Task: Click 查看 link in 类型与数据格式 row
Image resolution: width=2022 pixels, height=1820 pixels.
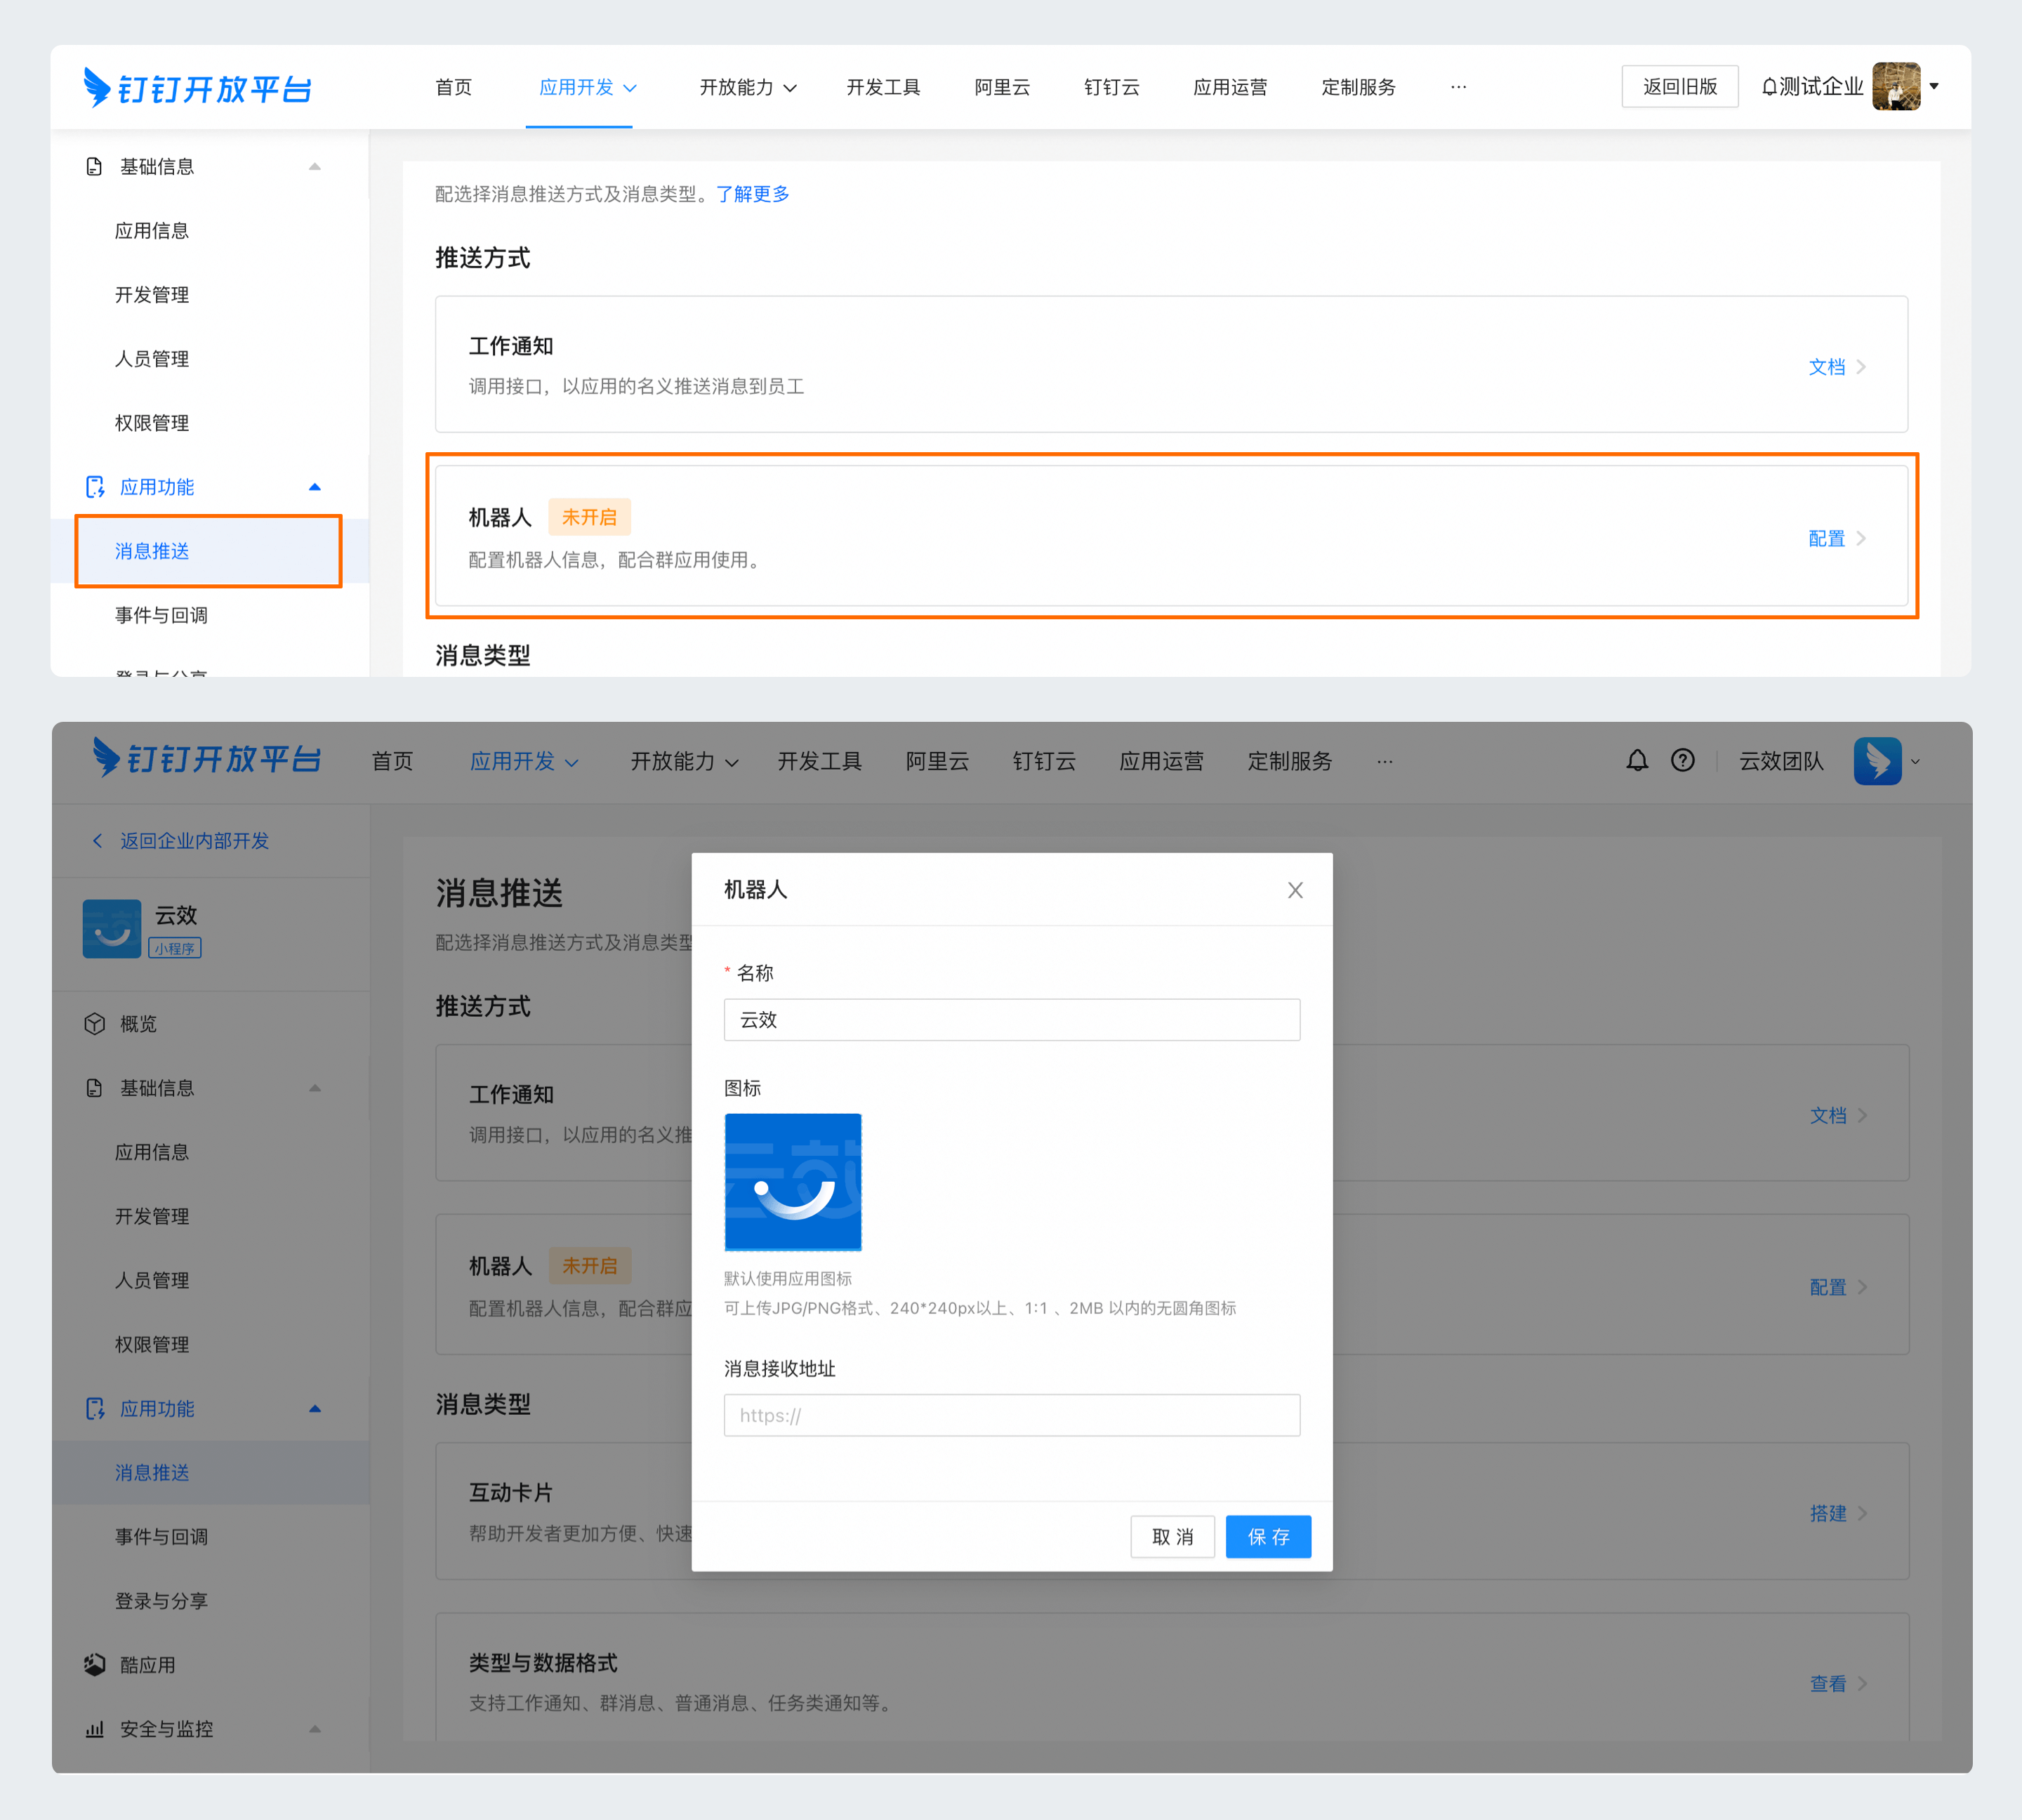Action: [1828, 1684]
